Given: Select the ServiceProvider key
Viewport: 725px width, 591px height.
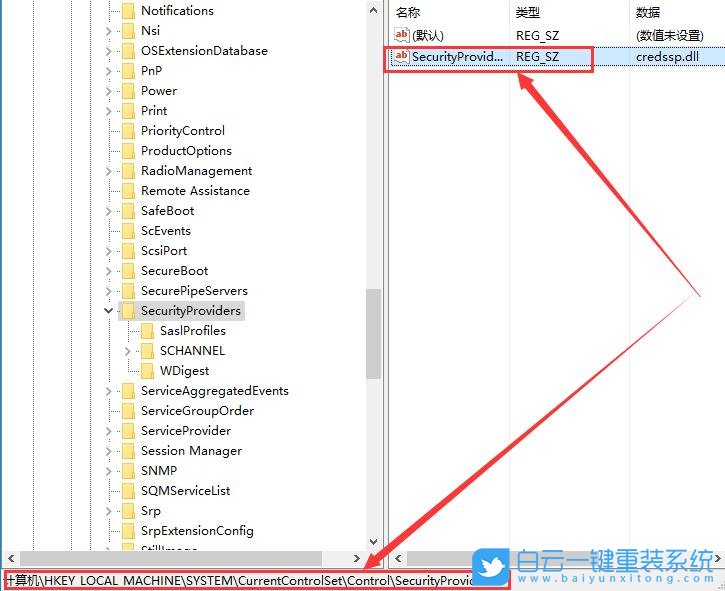Looking at the screenshot, I should [186, 431].
